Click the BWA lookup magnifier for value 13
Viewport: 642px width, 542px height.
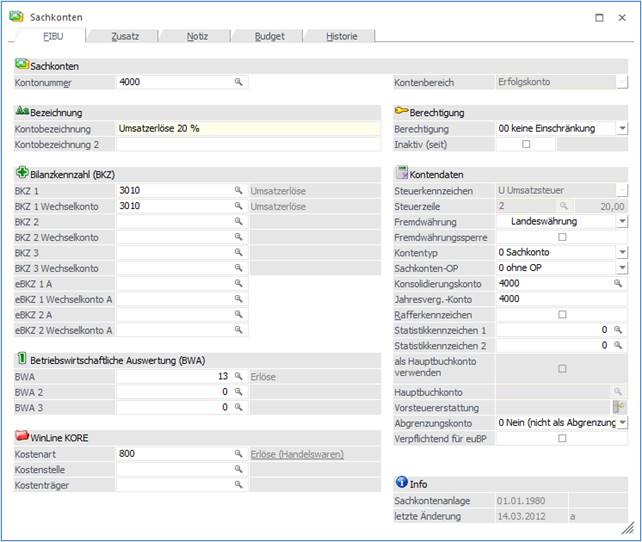pyautogui.click(x=239, y=376)
